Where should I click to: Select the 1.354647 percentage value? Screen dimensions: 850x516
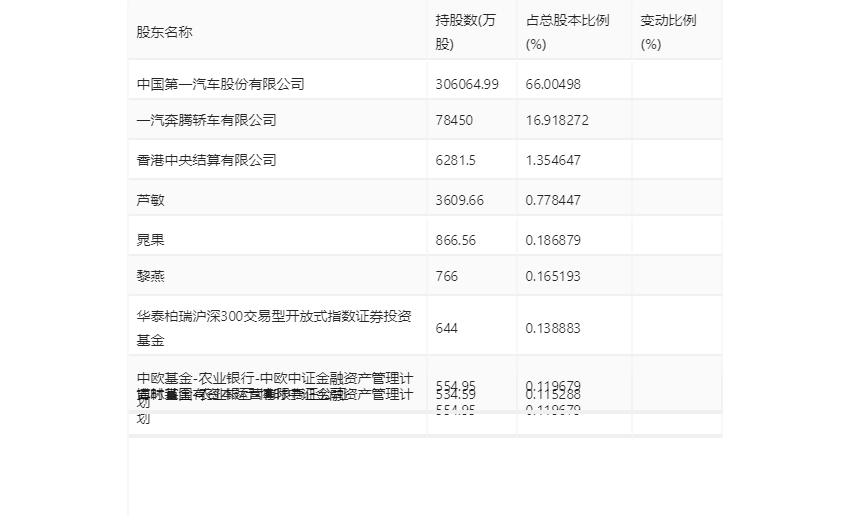pos(553,160)
